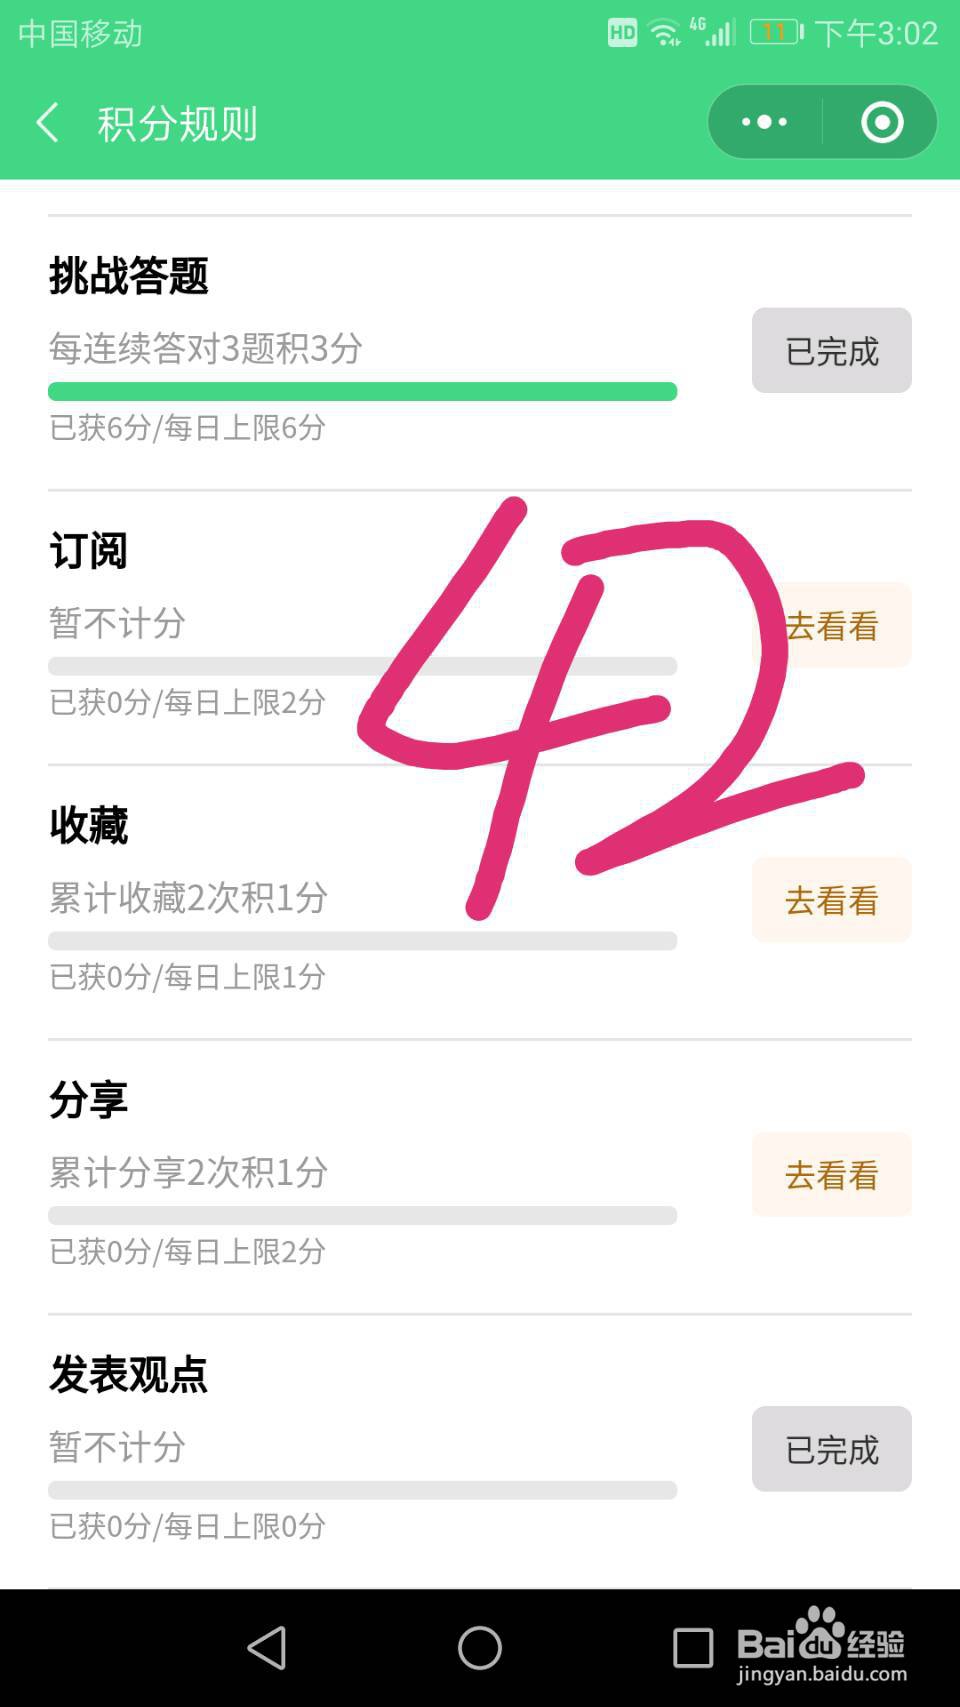This screenshot has height=1707, width=960.
Task: Close mini program via circle target icon
Action: [x=881, y=122]
